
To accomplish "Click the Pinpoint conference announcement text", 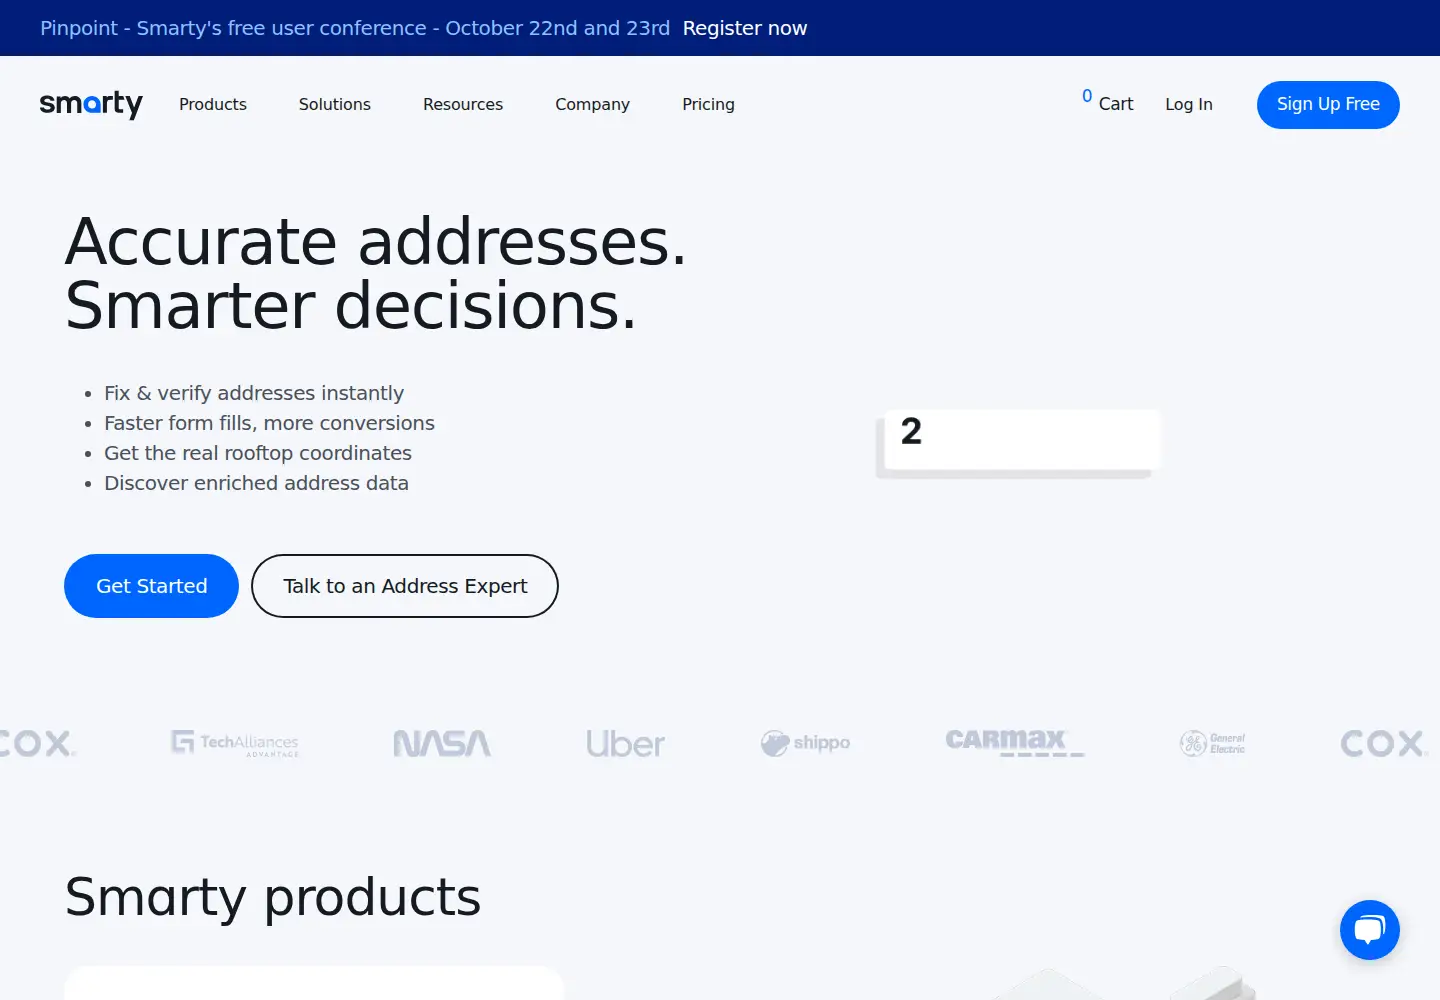I will (355, 28).
